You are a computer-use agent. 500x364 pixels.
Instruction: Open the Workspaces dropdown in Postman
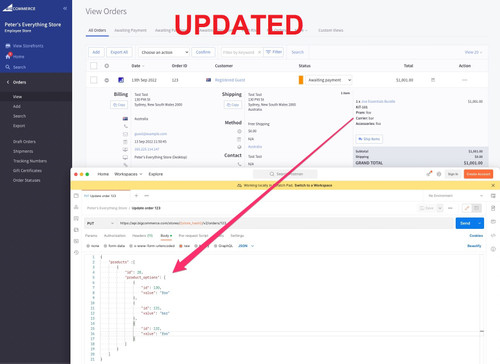point(128,174)
